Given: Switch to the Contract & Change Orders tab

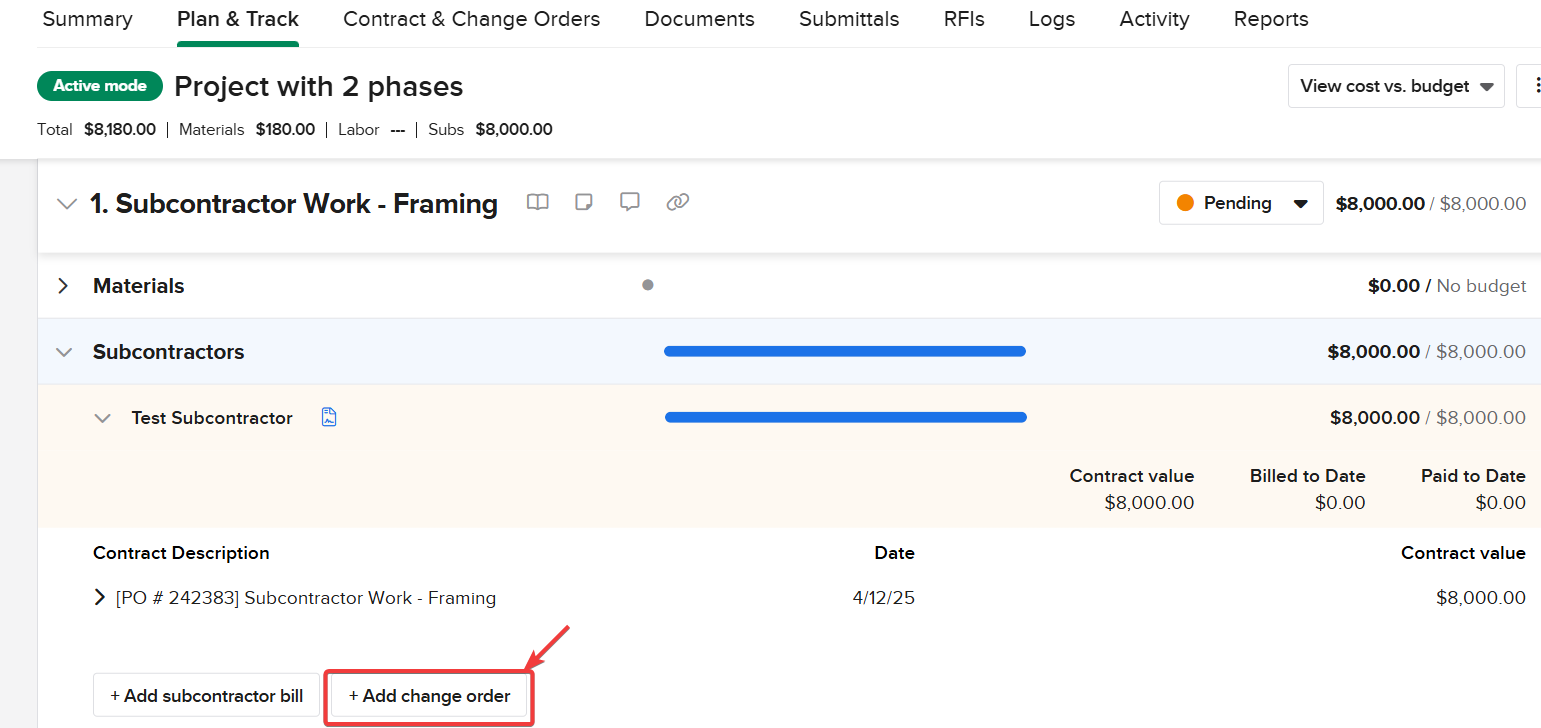Looking at the screenshot, I should click(x=471, y=19).
